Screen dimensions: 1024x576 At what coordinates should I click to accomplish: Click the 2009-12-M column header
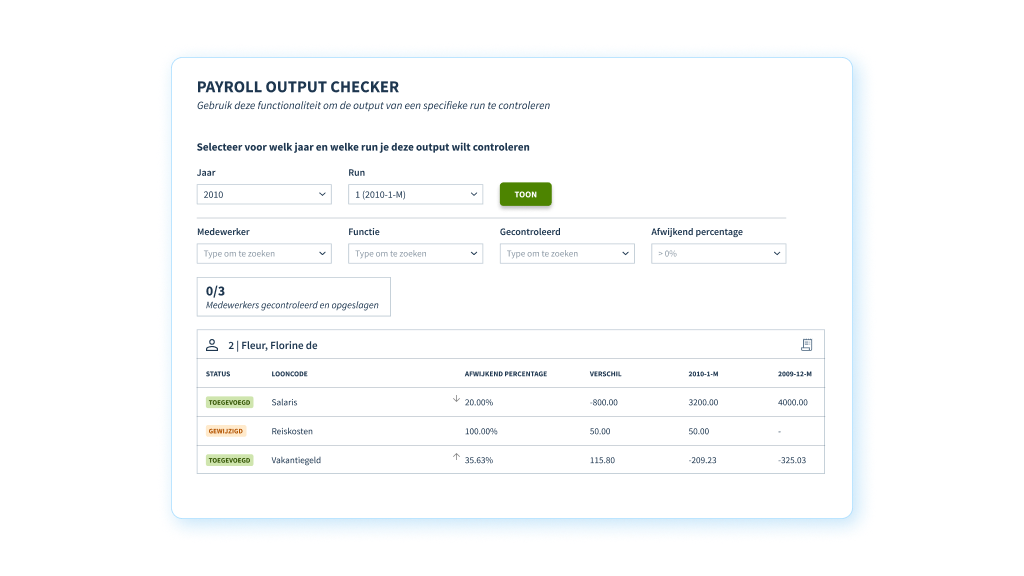[795, 374]
